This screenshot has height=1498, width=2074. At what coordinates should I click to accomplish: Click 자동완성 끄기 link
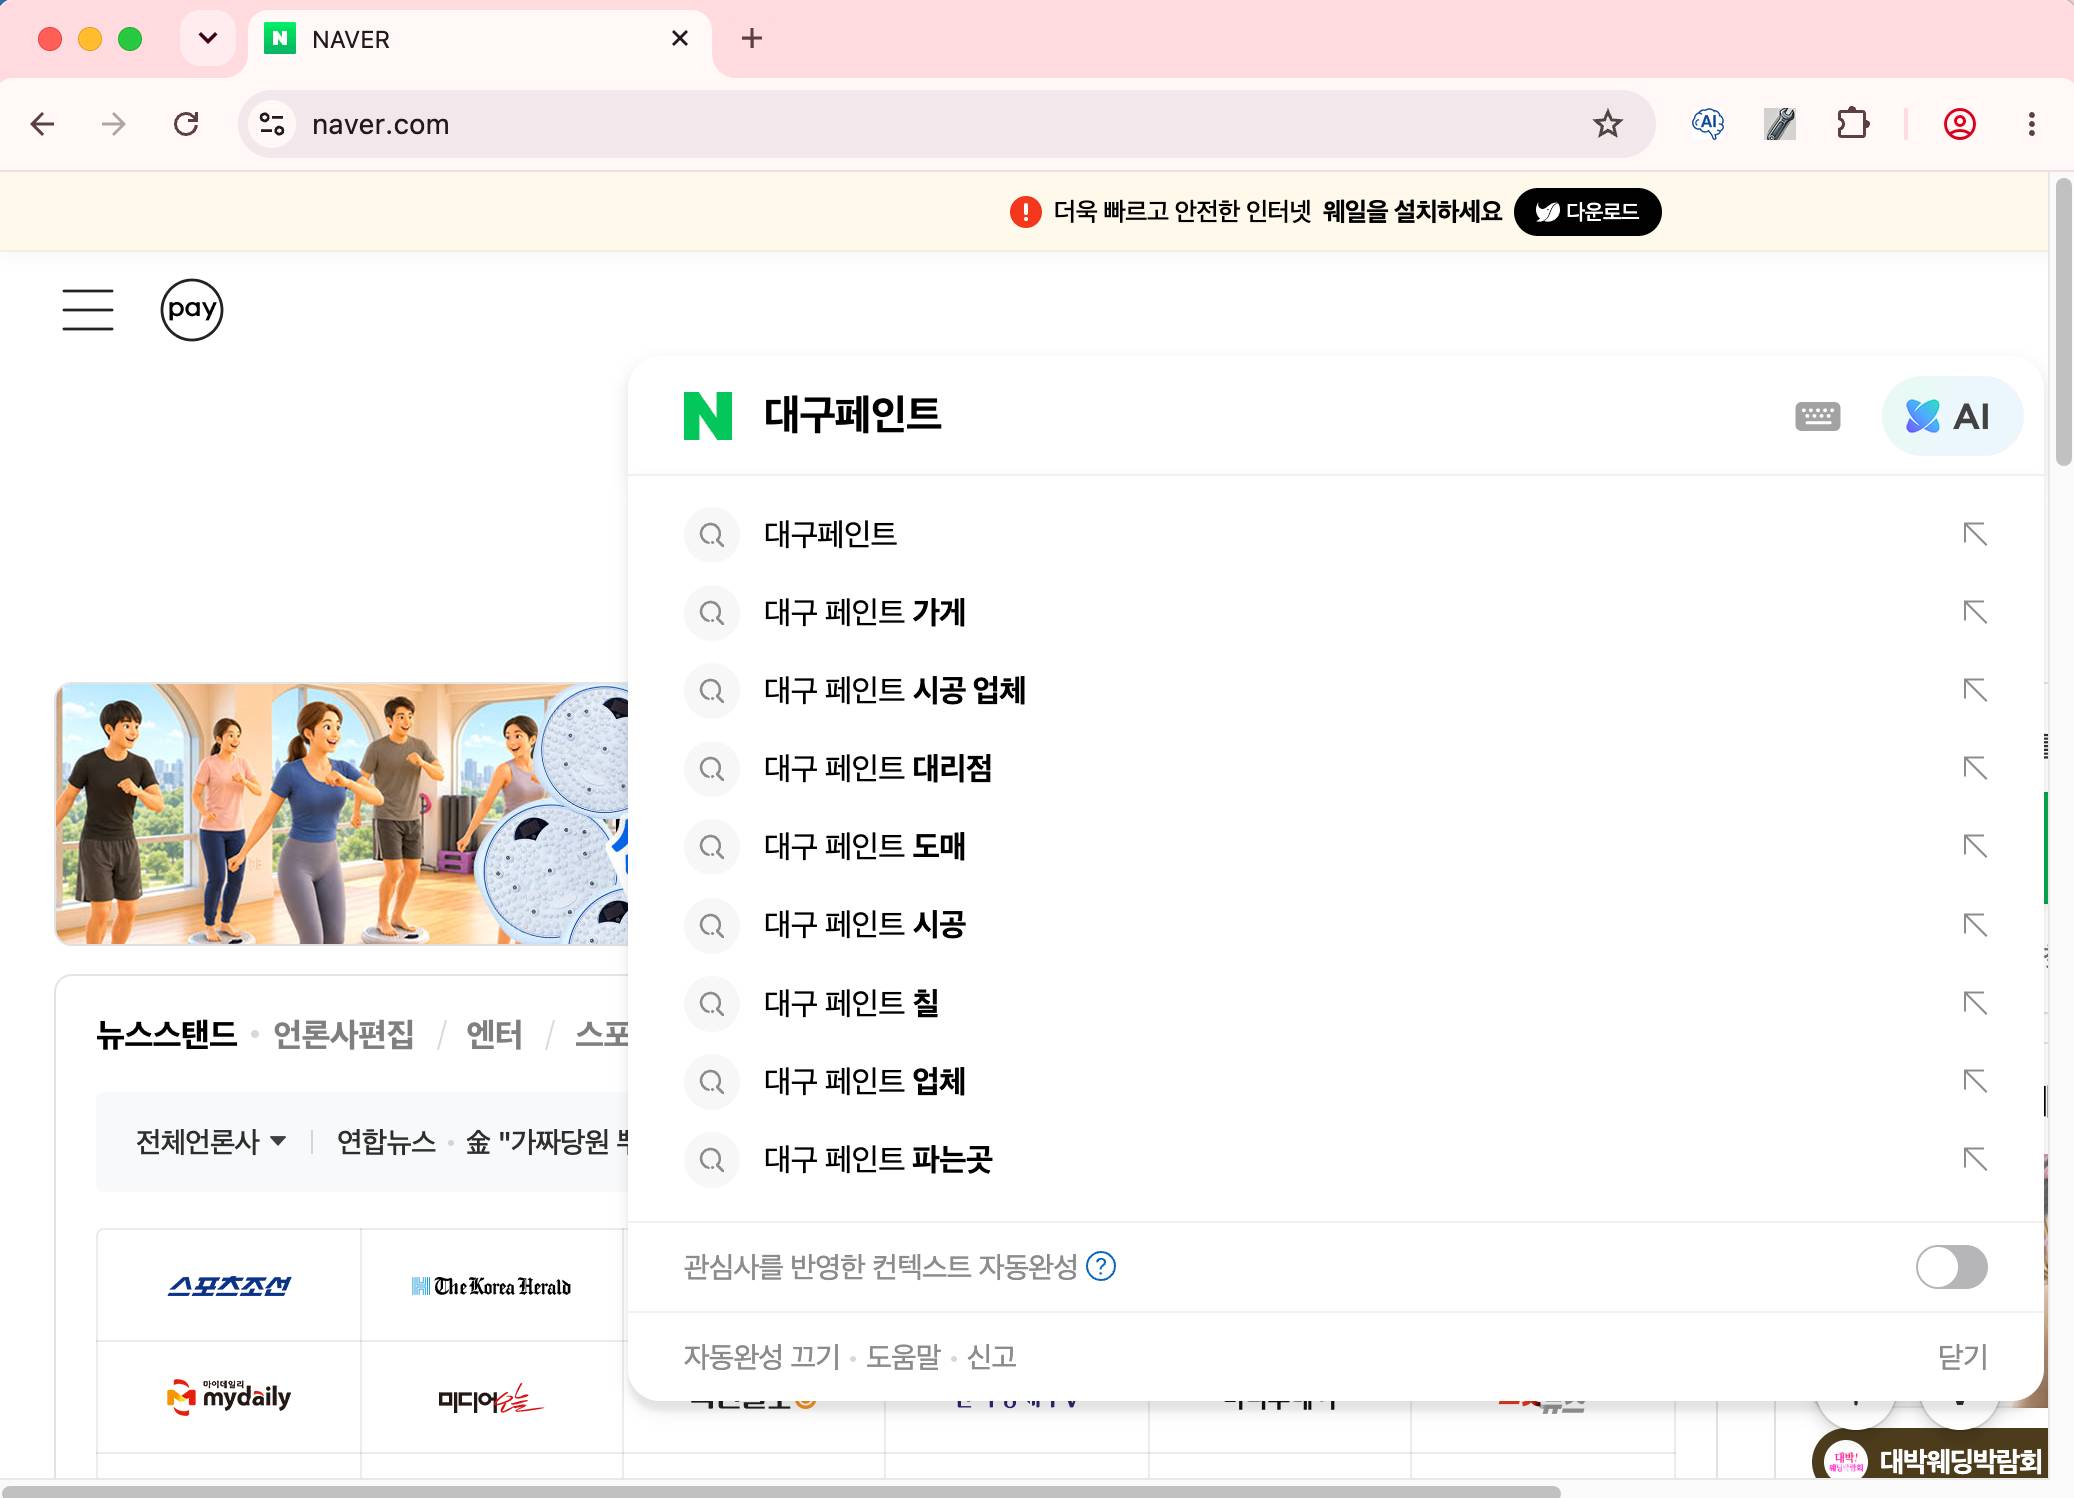click(762, 1357)
